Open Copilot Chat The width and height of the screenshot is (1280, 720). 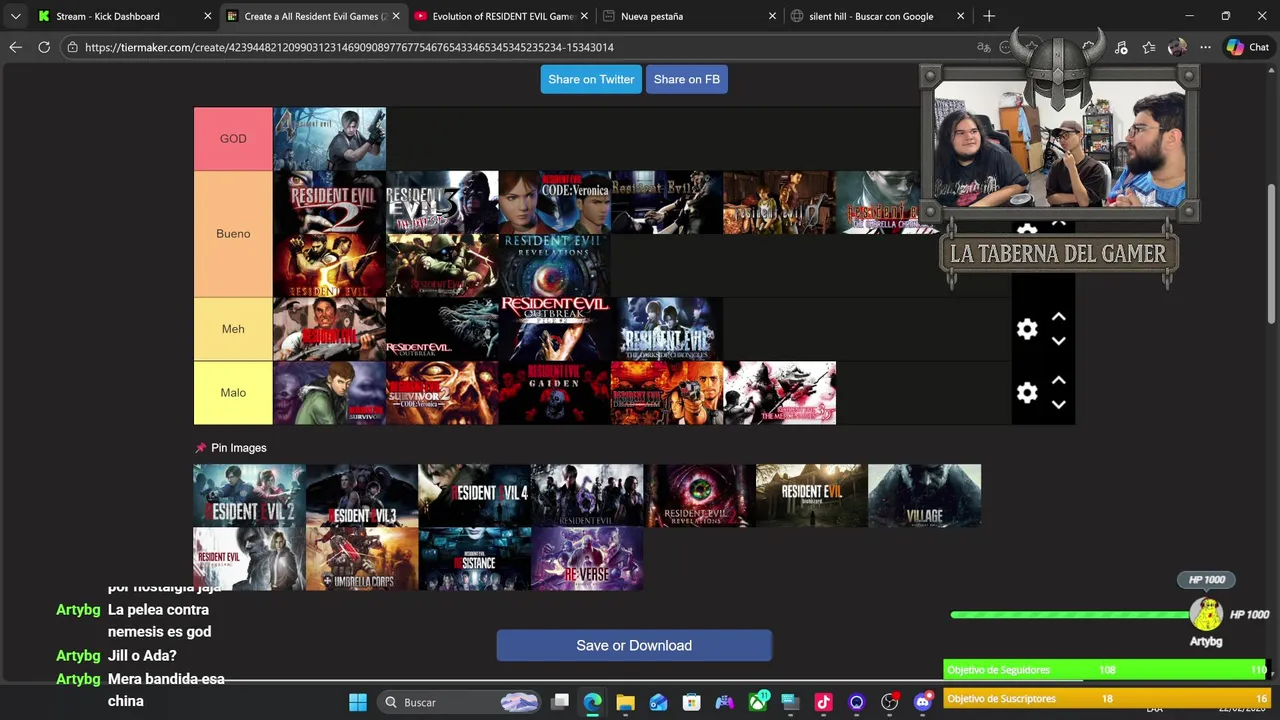1248,47
